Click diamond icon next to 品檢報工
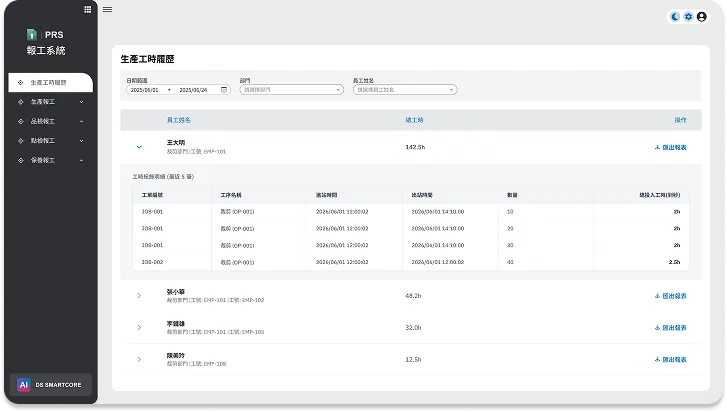This screenshot has height=412, width=727. [x=20, y=121]
